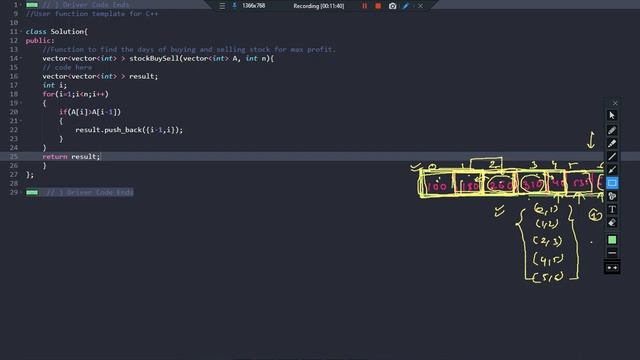Image resolution: width=640 pixels, height=360 pixels.
Task: Click the 'vector<vector<int> > result;' line
Action: point(100,76)
